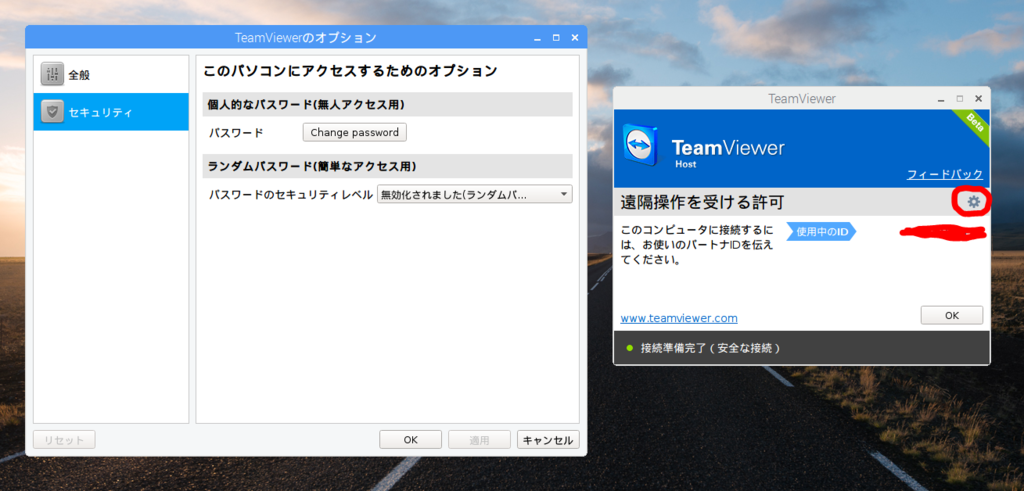Close the TeamViewer options window
This screenshot has width=1024, height=491.
pyautogui.click(x=575, y=39)
